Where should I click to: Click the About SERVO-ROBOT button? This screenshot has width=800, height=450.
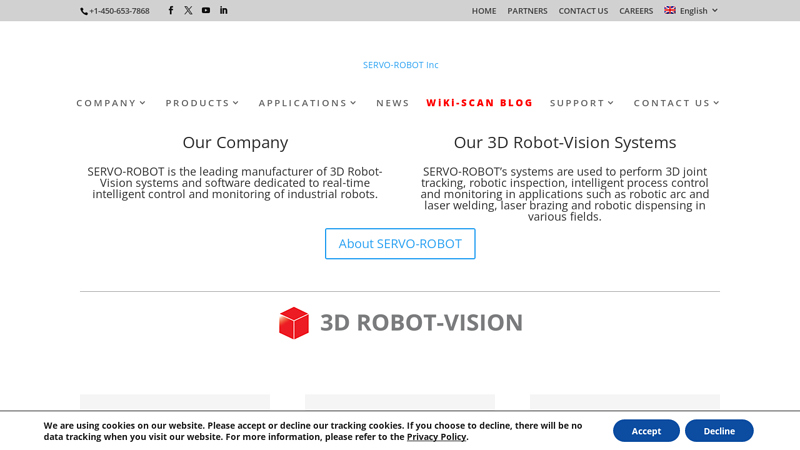[x=400, y=244]
